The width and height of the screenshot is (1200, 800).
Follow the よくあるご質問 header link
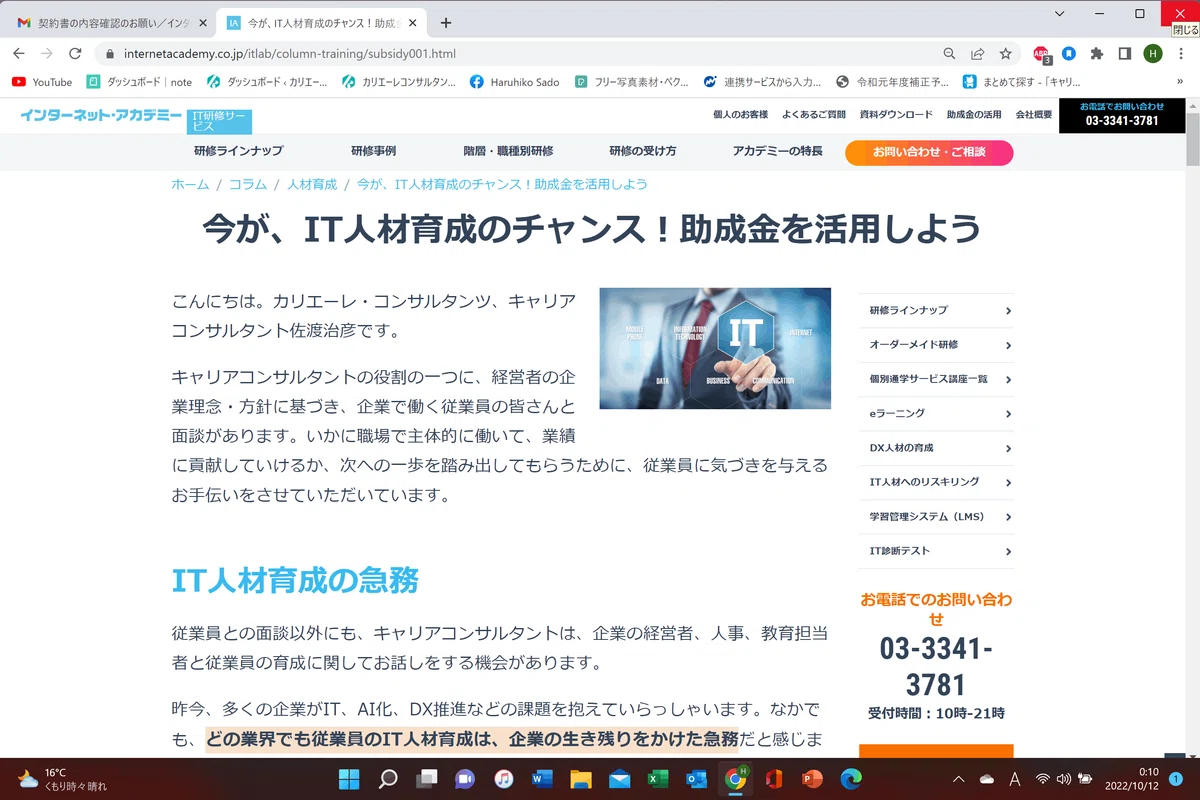point(814,115)
